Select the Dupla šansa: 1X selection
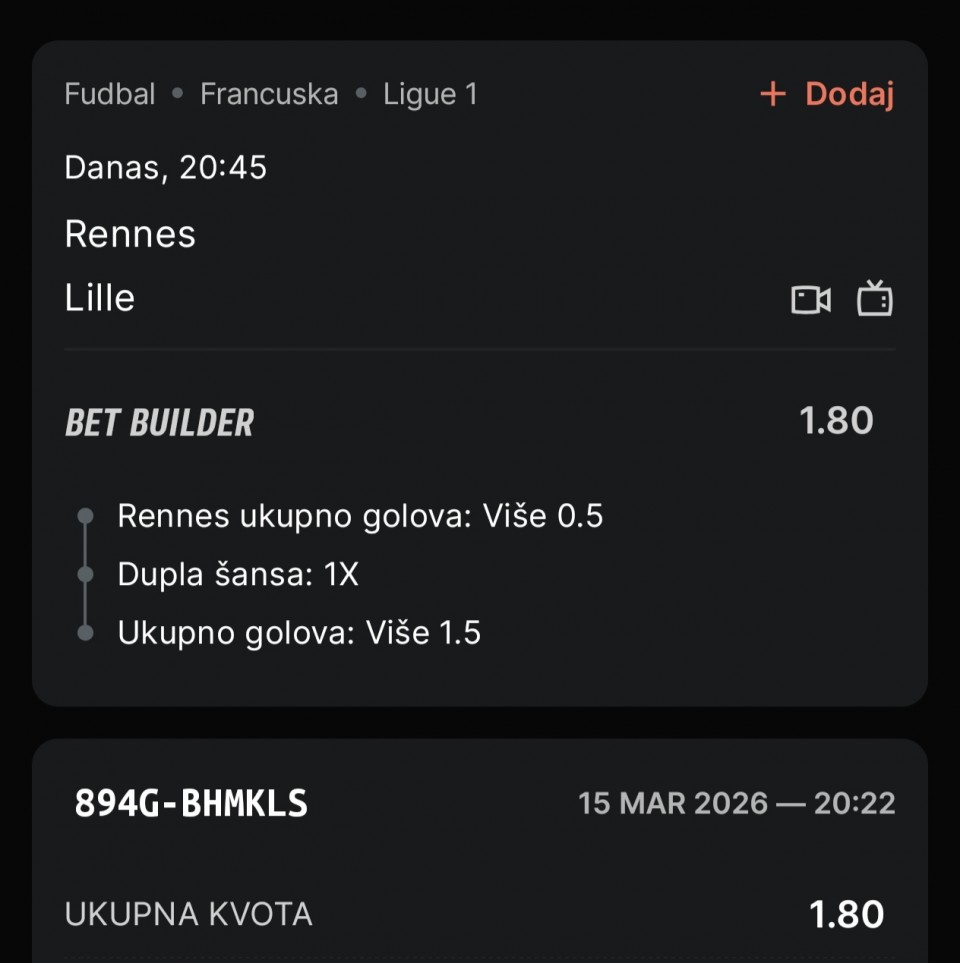960x963 pixels. (238, 575)
